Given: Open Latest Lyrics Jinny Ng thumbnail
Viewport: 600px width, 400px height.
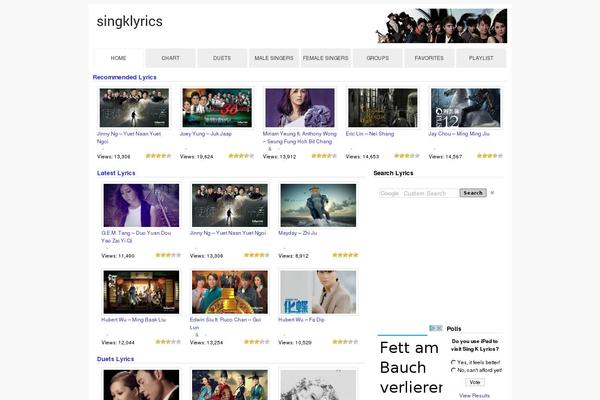Looking at the screenshot, I should tap(230, 206).
